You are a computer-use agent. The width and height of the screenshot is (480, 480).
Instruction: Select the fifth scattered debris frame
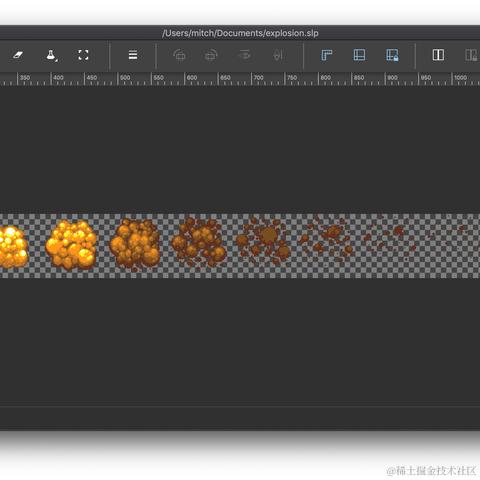[263, 242]
